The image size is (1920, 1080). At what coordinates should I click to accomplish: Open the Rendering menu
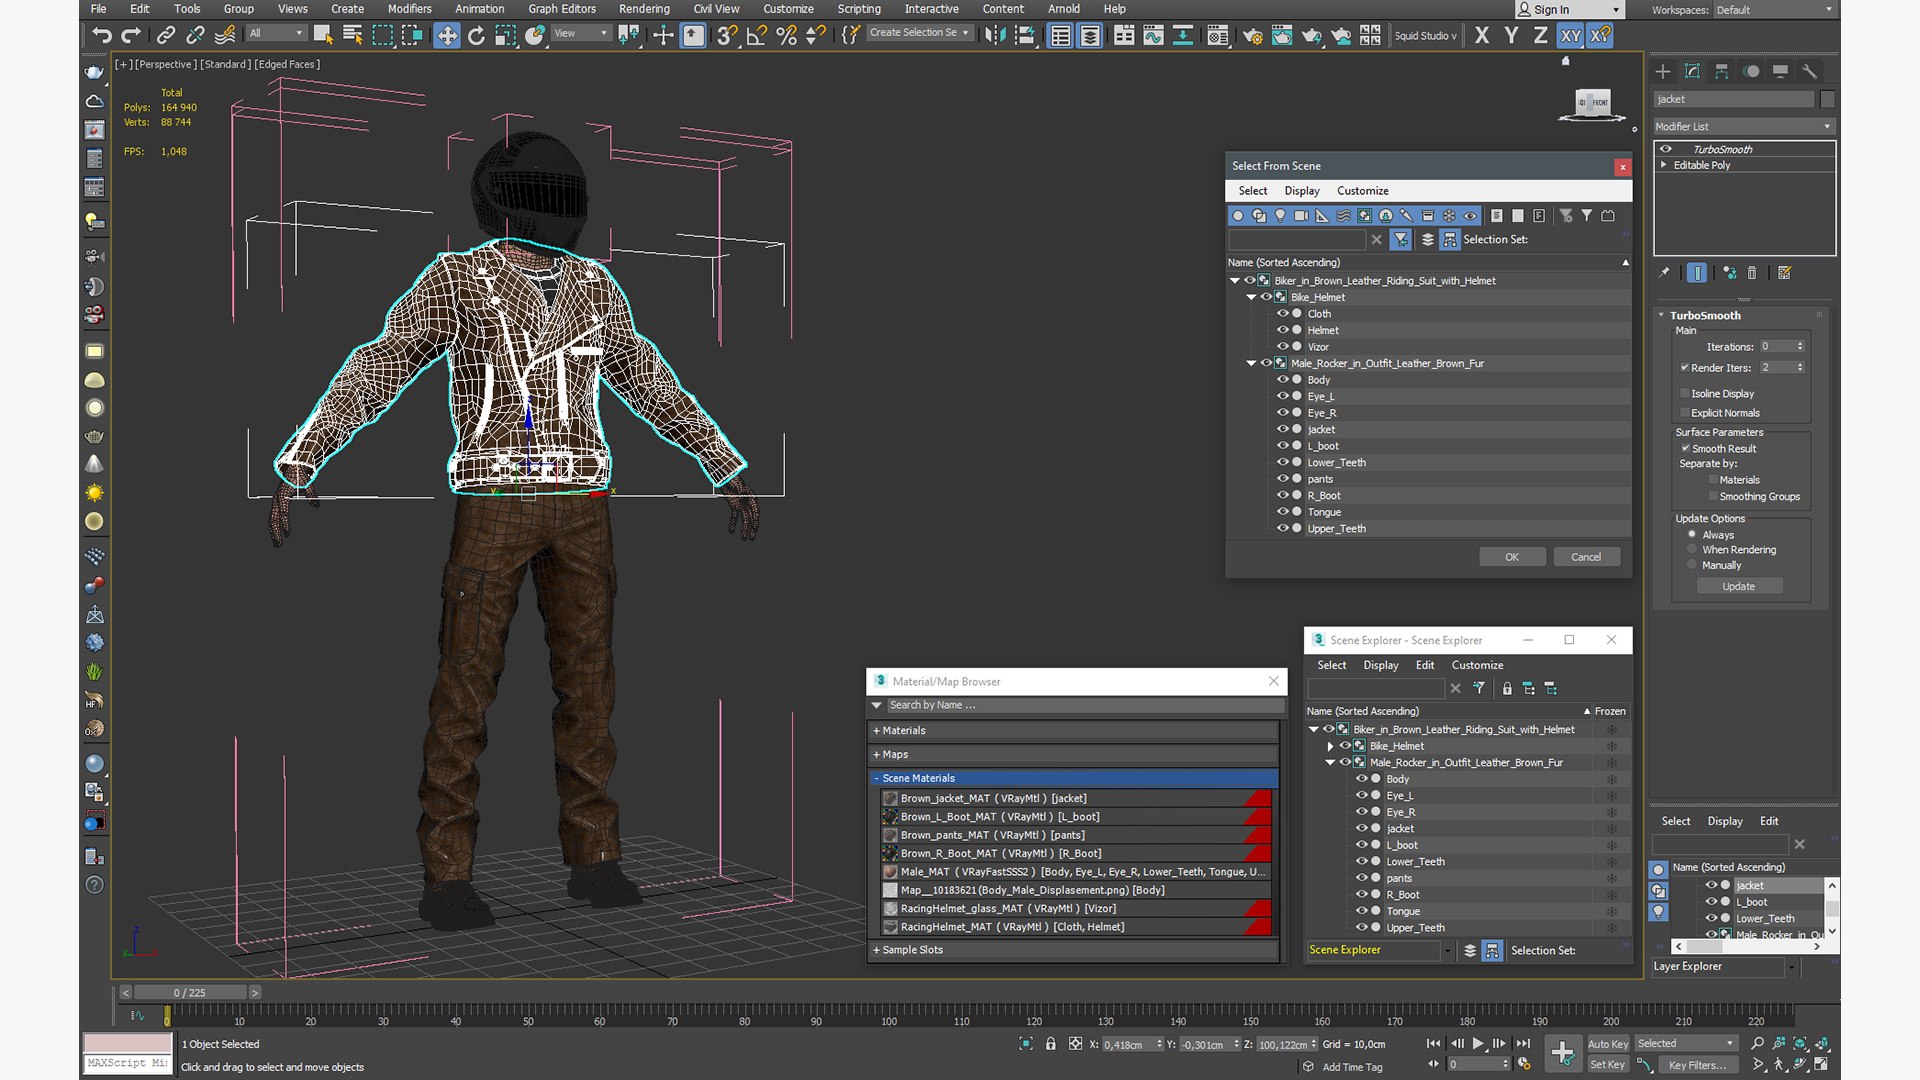coord(644,9)
